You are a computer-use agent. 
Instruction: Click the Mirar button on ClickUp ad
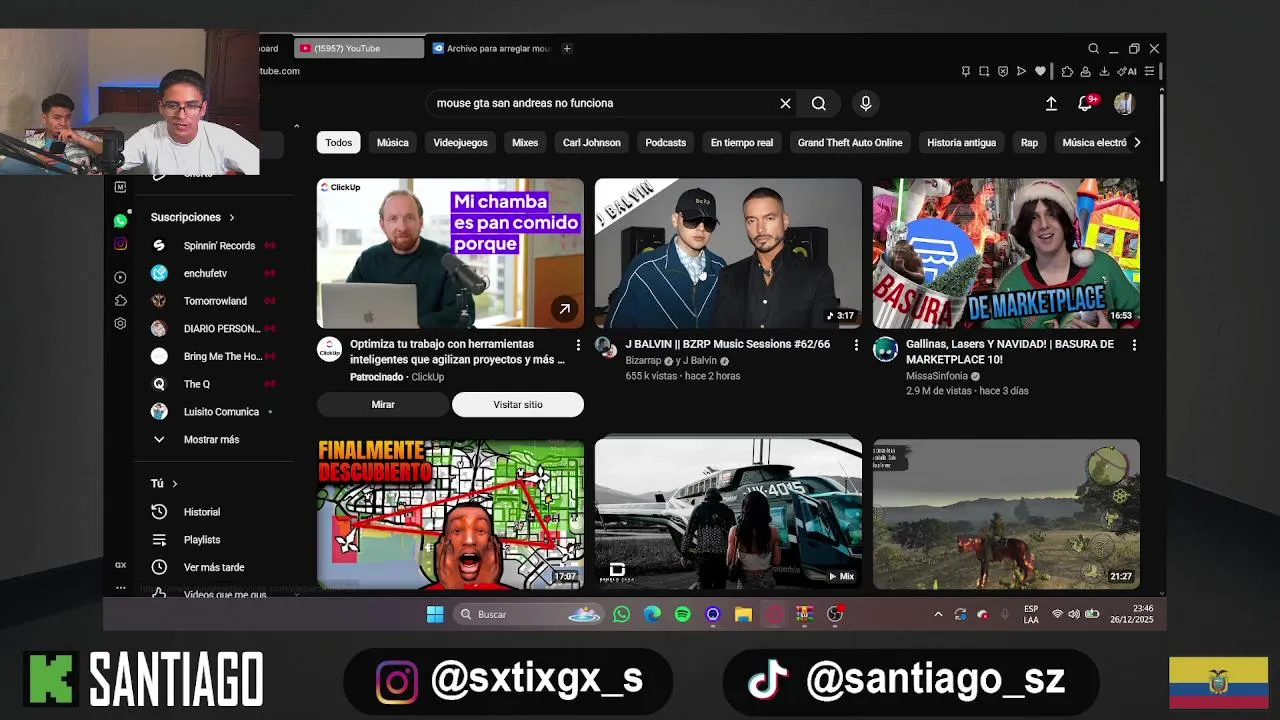(383, 404)
